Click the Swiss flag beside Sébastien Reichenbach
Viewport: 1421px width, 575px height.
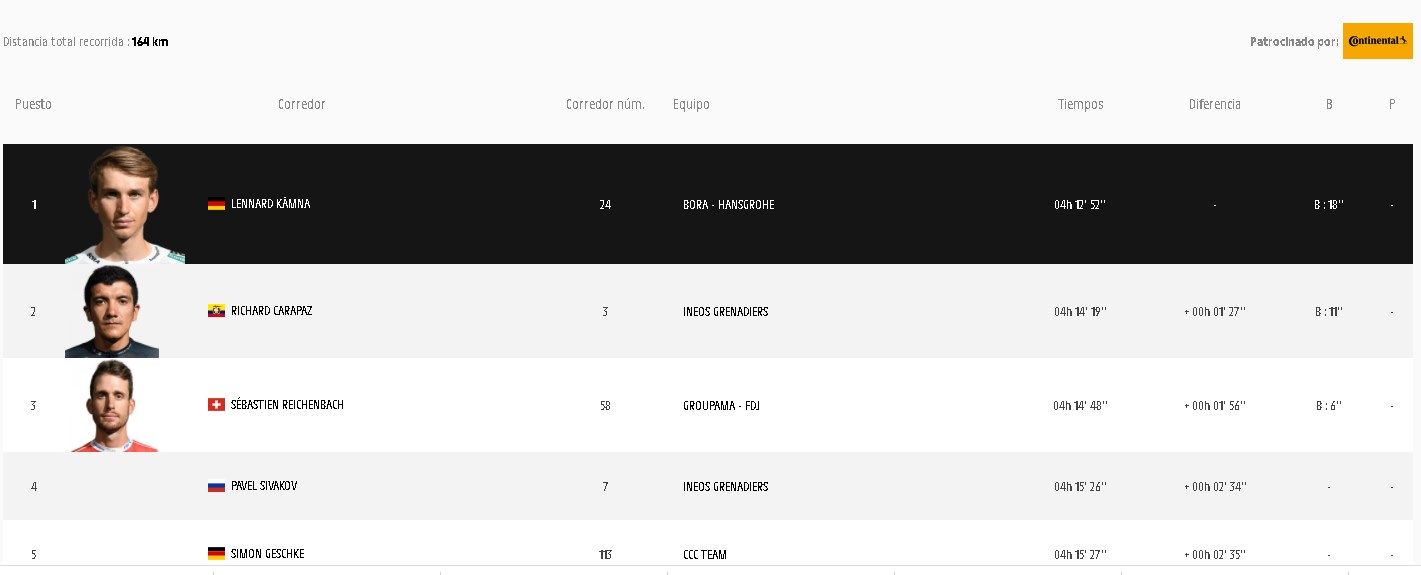tap(216, 405)
